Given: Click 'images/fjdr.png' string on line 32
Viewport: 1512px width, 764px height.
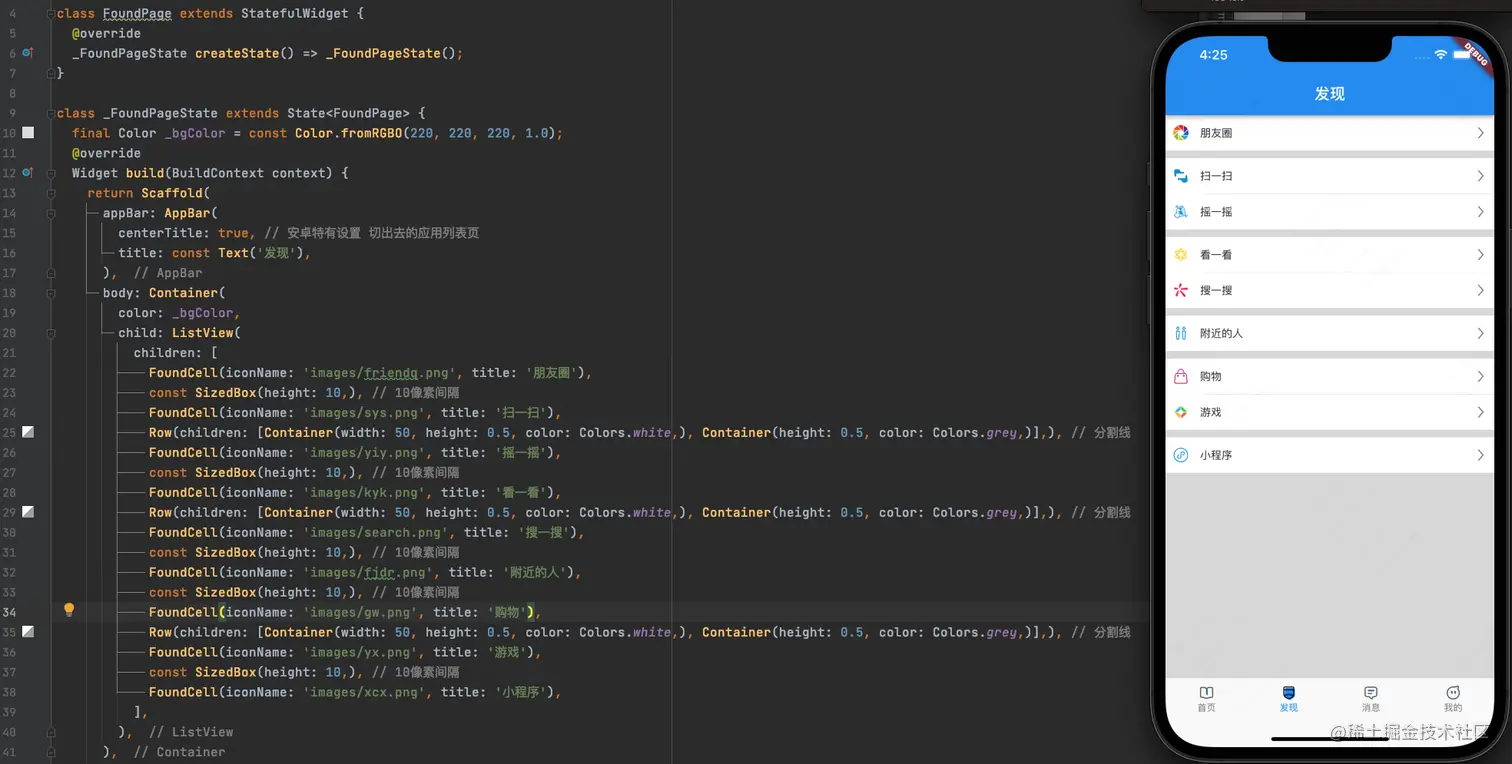Looking at the screenshot, I should 368,572.
